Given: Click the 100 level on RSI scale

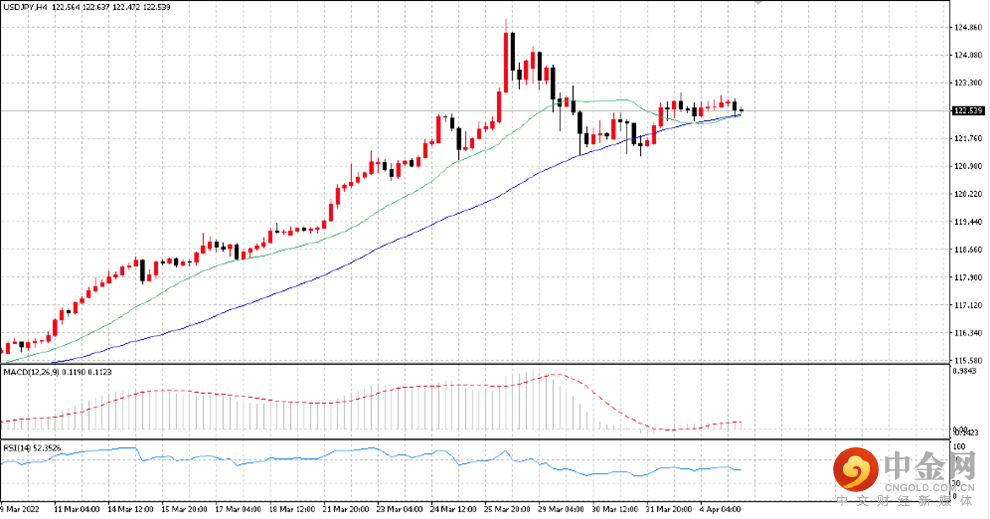Looking at the screenshot, I should pyautogui.click(x=959, y=446).
